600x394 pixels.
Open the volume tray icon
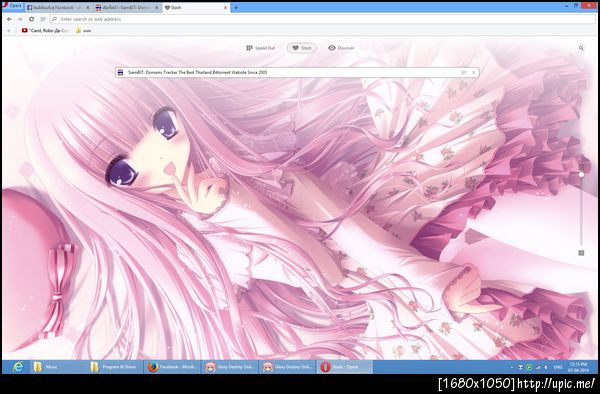[x=546, y=367]
